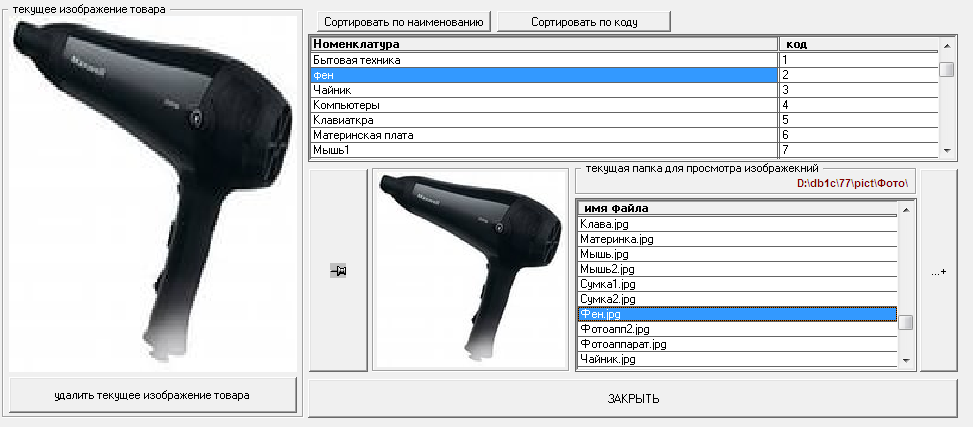Select file 'Материнка.jpg'

[737, 239]
